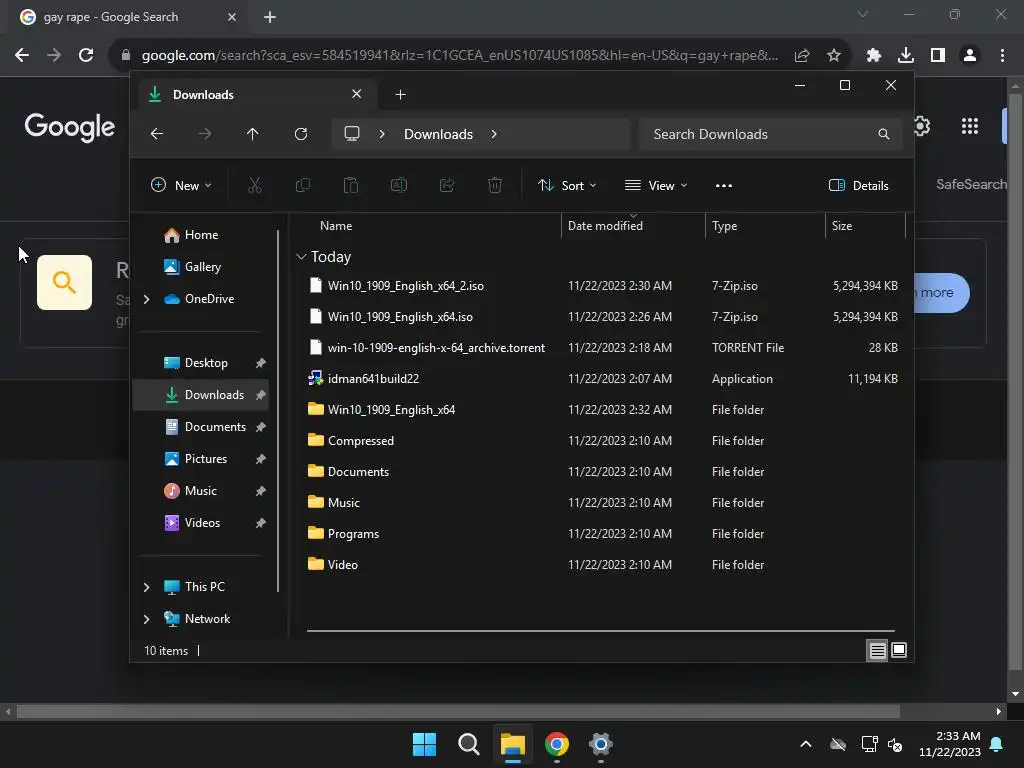Image resolution: width=1024 pixels, height=768 pixels.
Task: Open the New dropdown menu
Action: (x=181, y=185)
